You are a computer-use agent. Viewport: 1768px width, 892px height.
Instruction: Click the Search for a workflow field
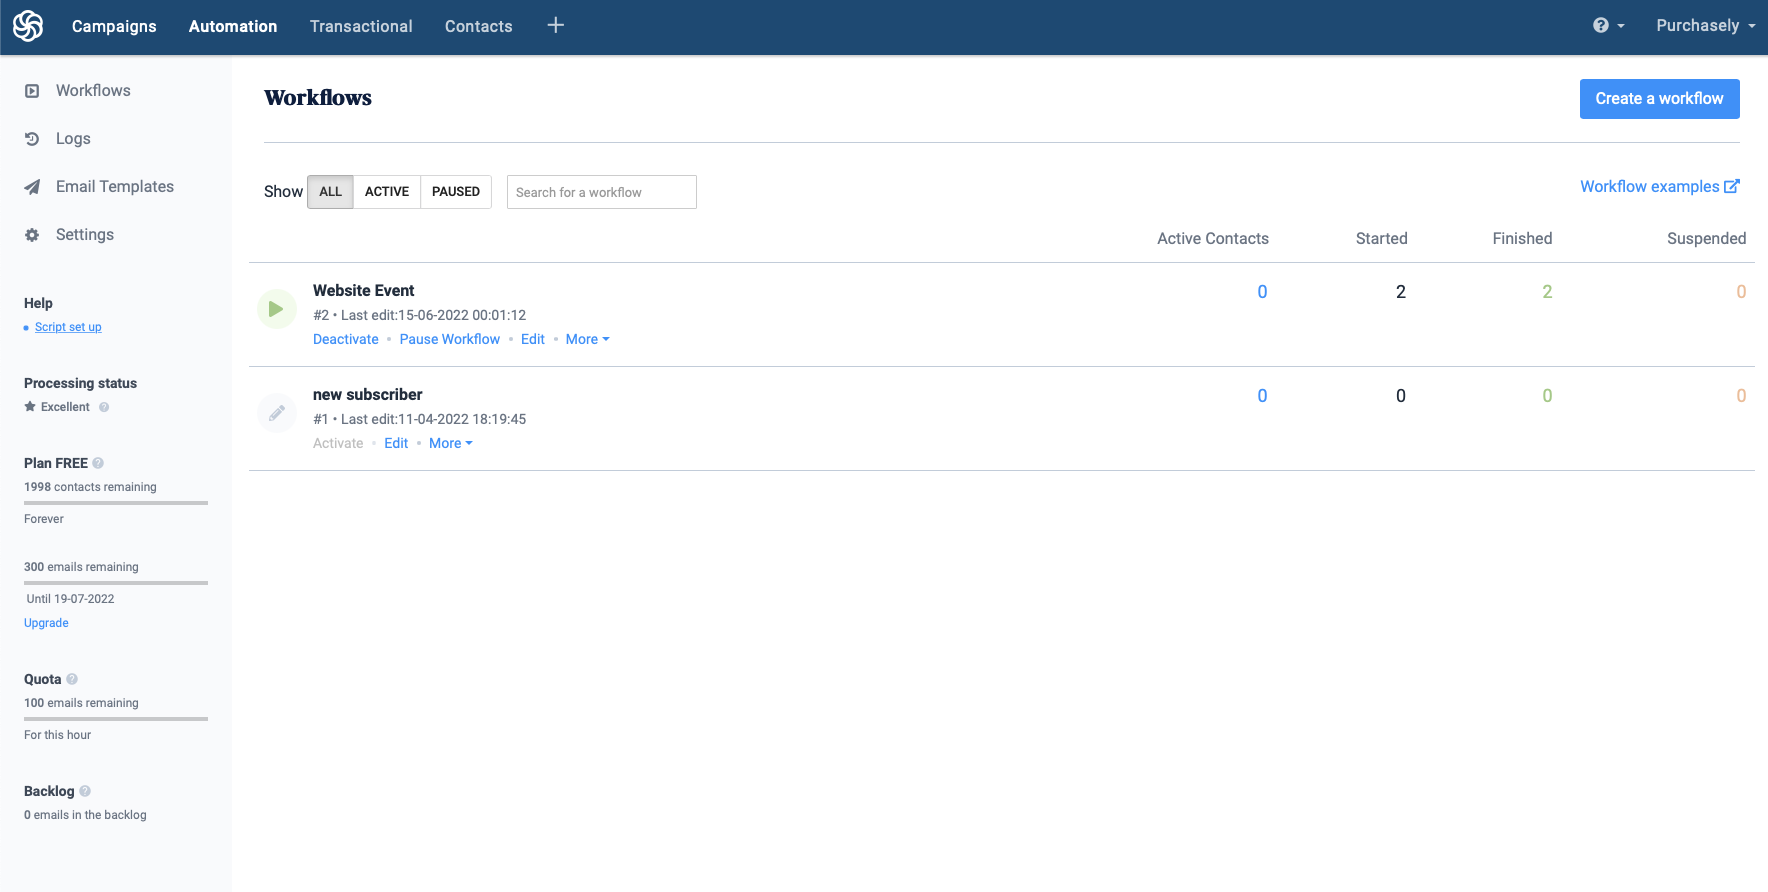(601, 192)
